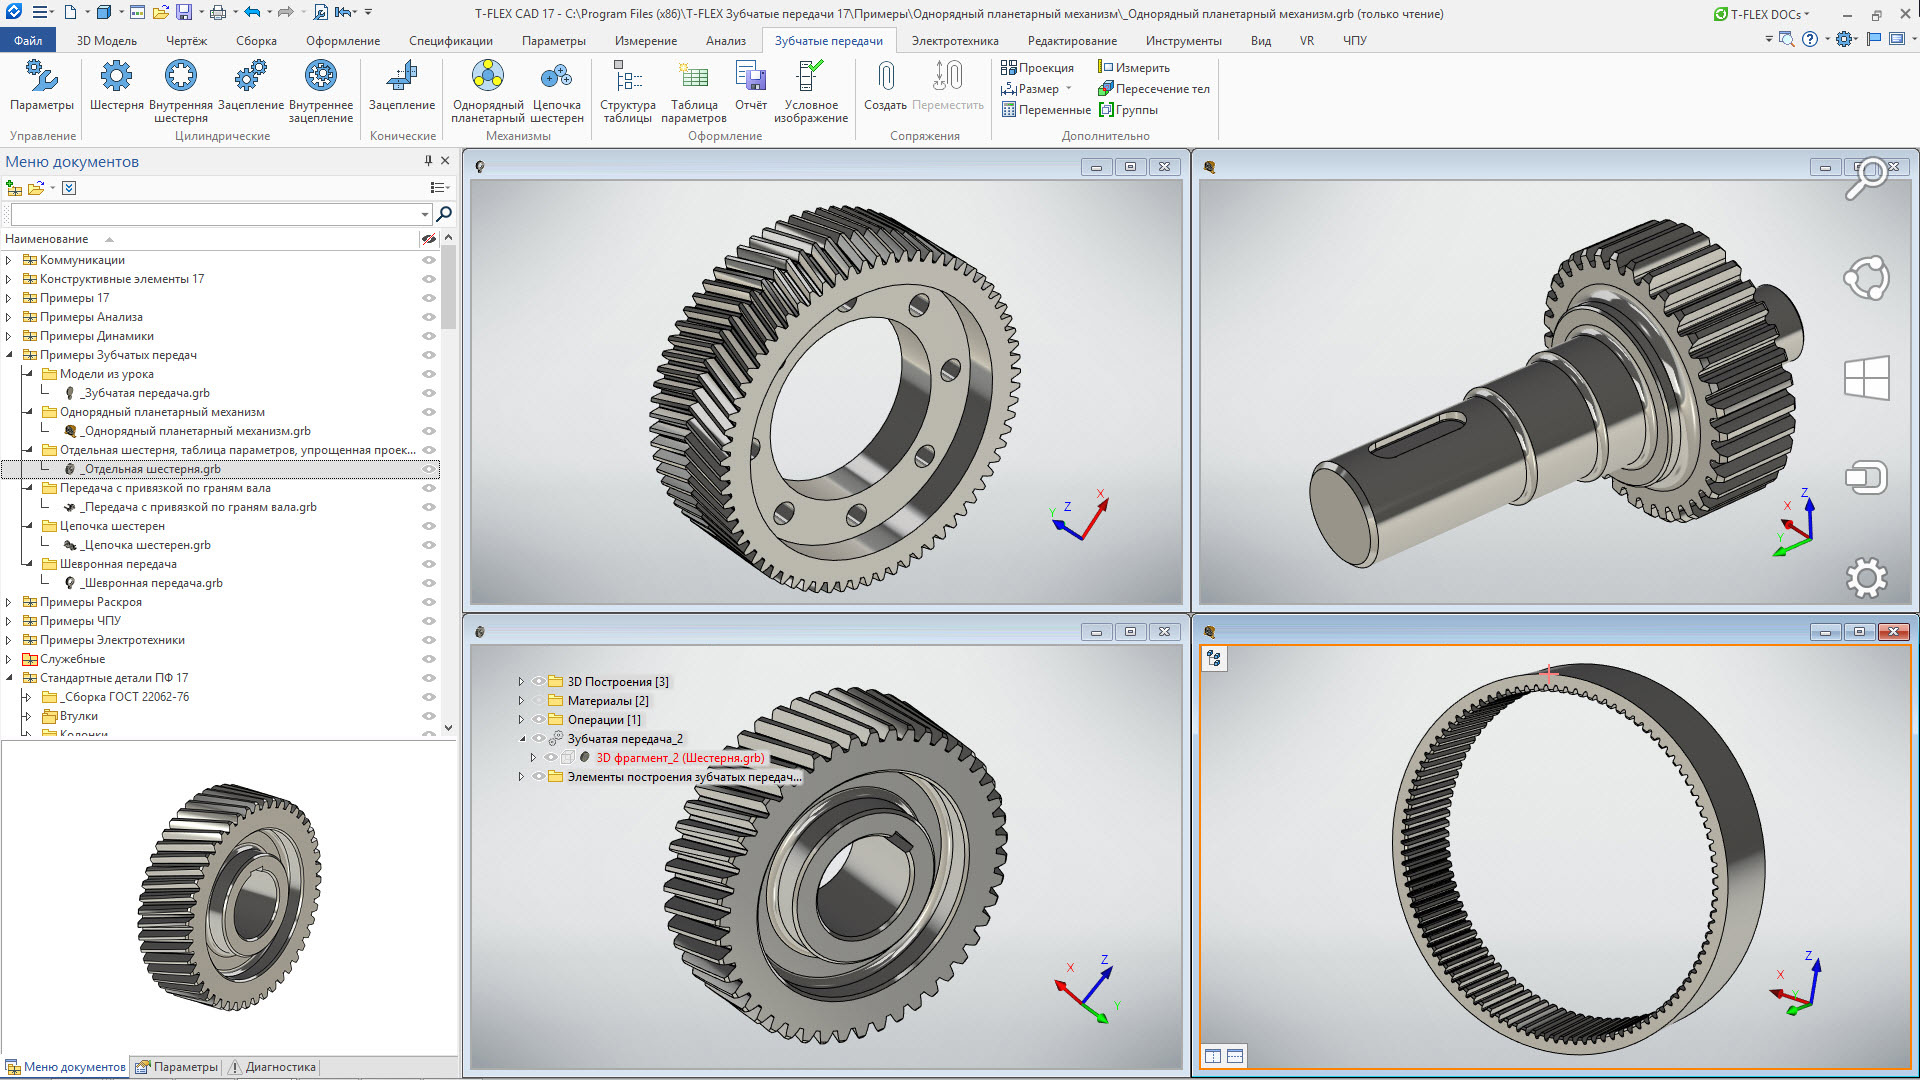Expand the 3D Построения [3] node
The width and height of the screenshot is (1920, 1080).
tap(521, 682)
